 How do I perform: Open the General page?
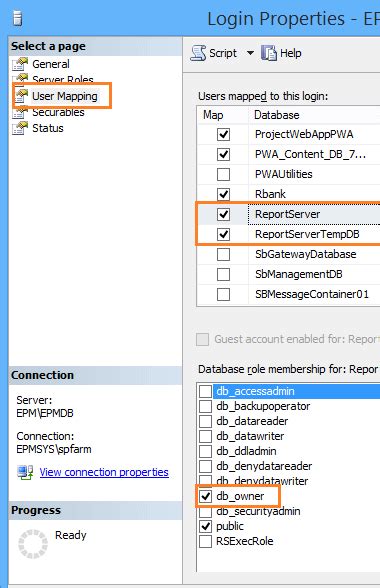(51, 64)
